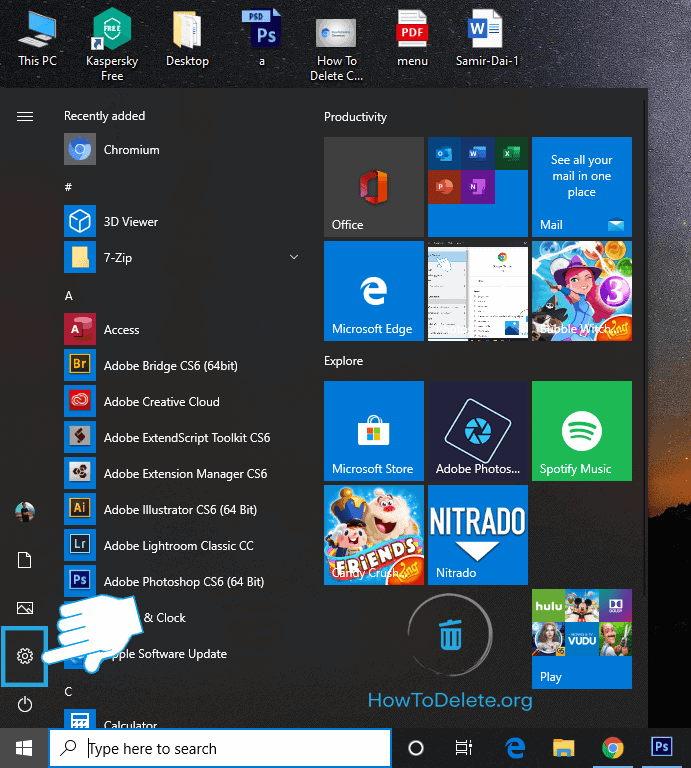Select How To Delete C... desktop file
691x768 pixels.
click(x=336, y=49)
